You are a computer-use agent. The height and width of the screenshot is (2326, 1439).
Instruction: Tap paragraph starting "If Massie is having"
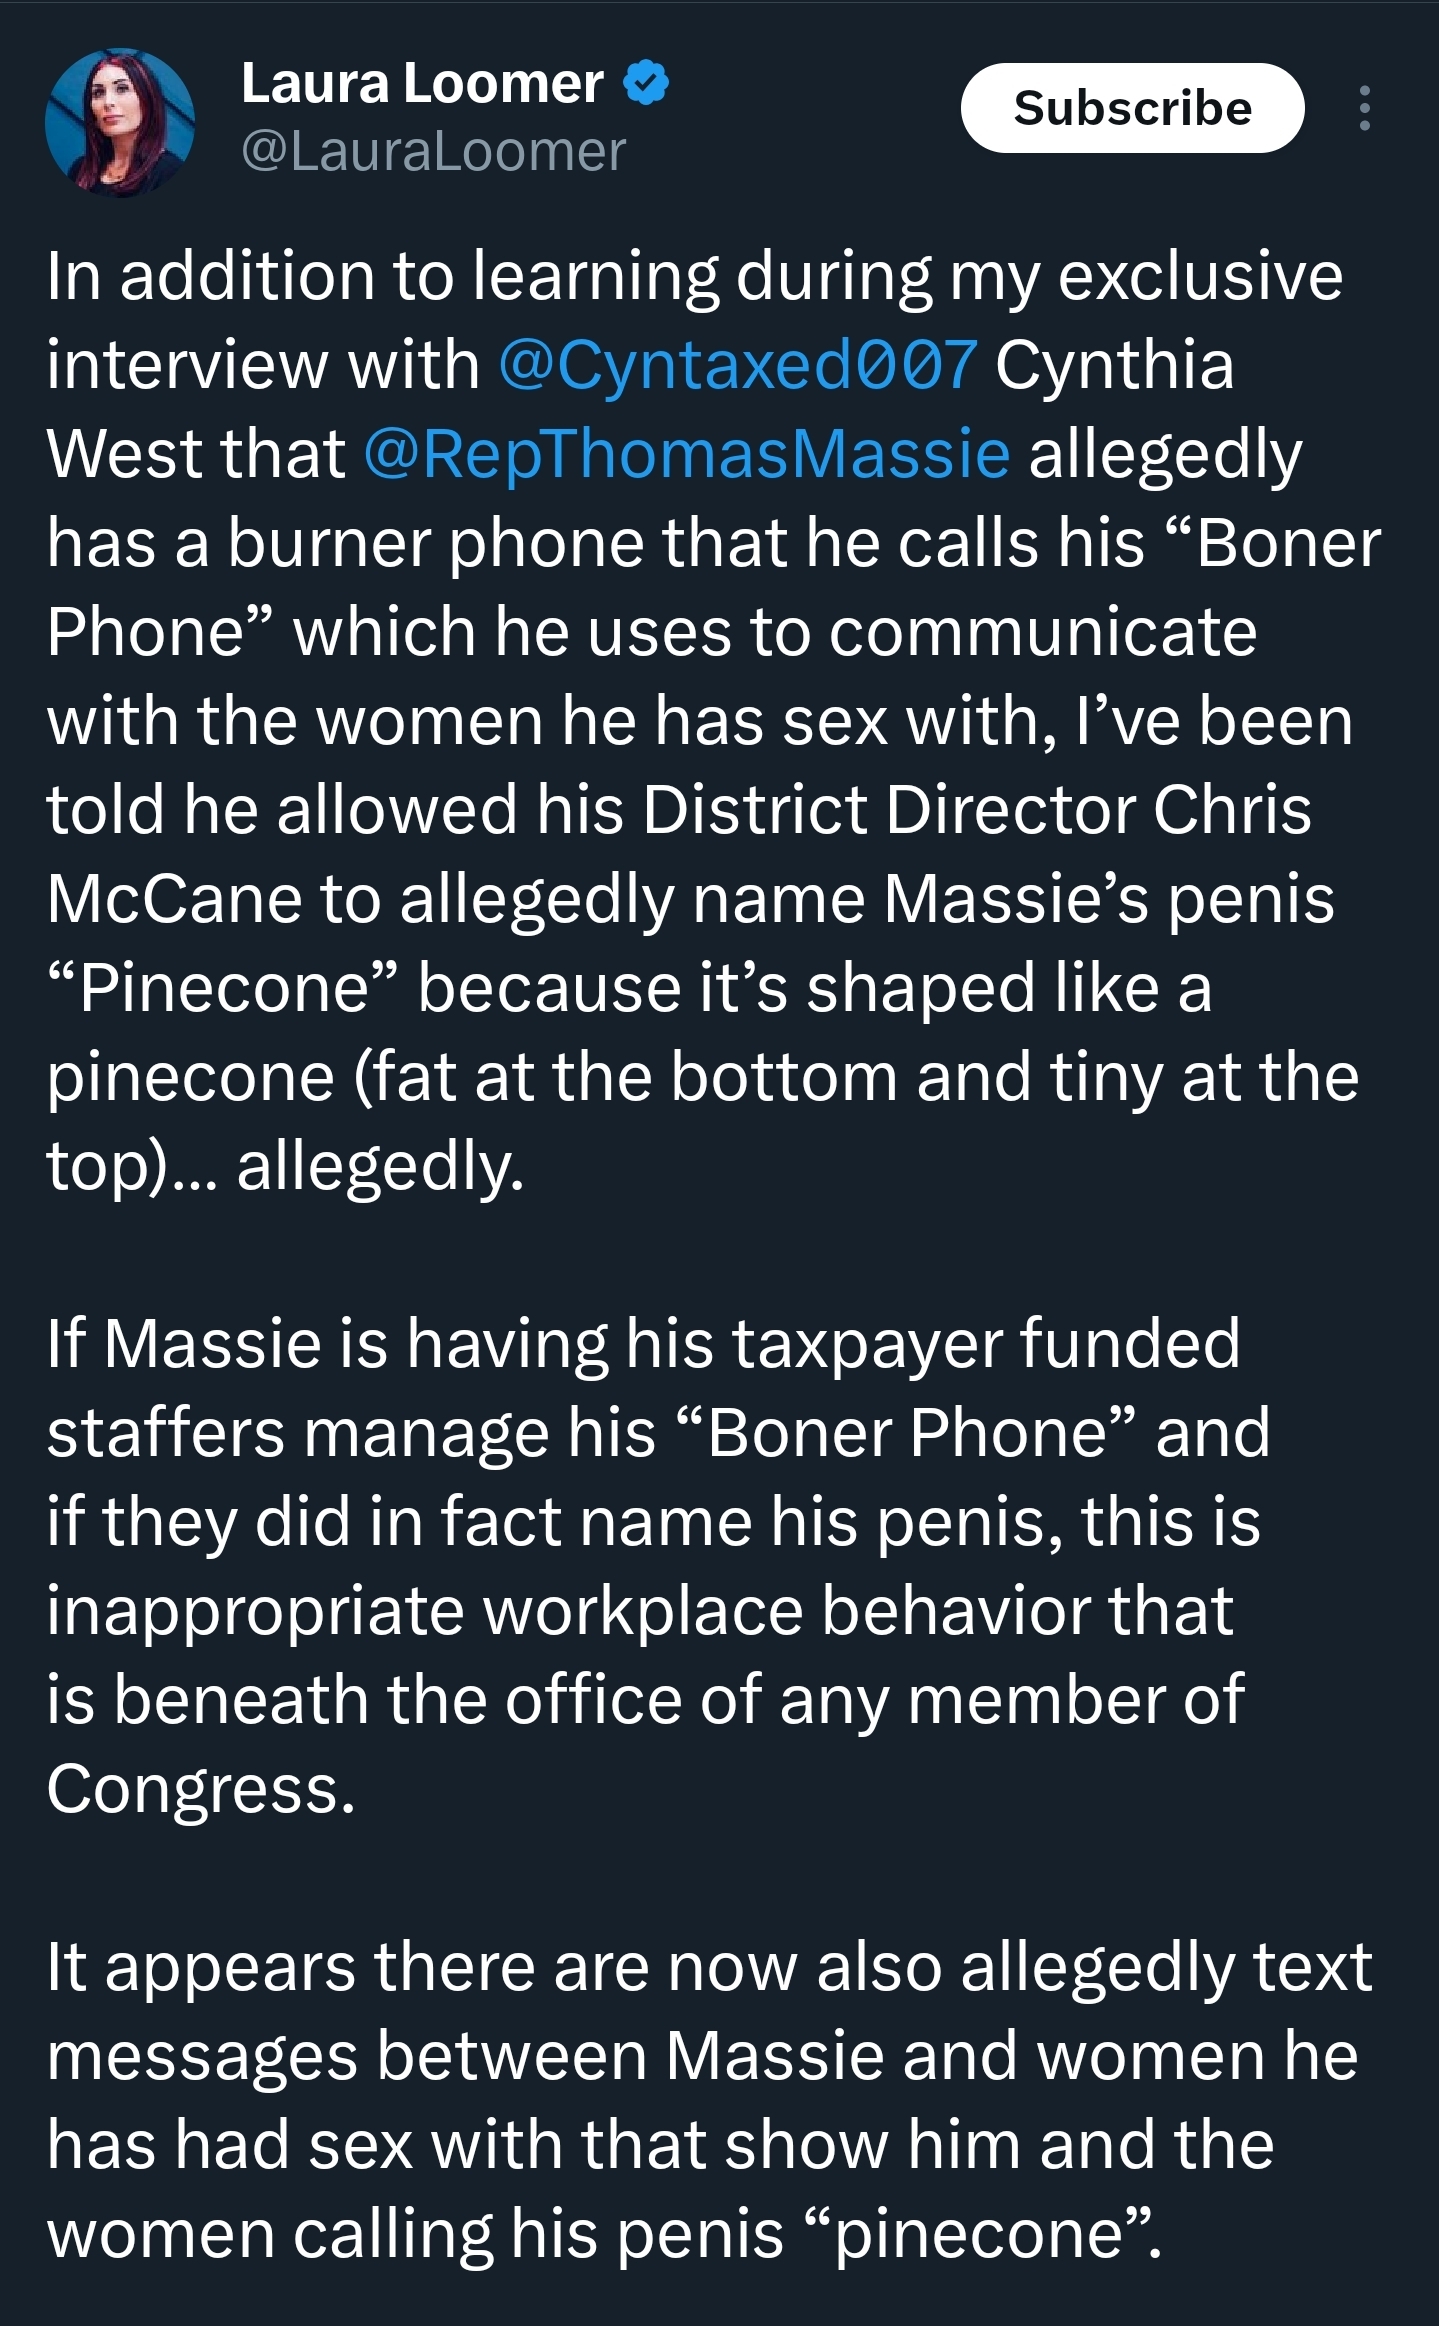click(658, 1565)
